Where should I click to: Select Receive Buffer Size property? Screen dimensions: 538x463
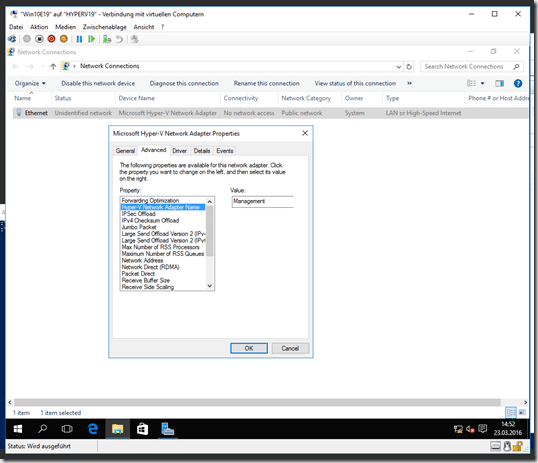pyautogui.click(x=145, y=280)
